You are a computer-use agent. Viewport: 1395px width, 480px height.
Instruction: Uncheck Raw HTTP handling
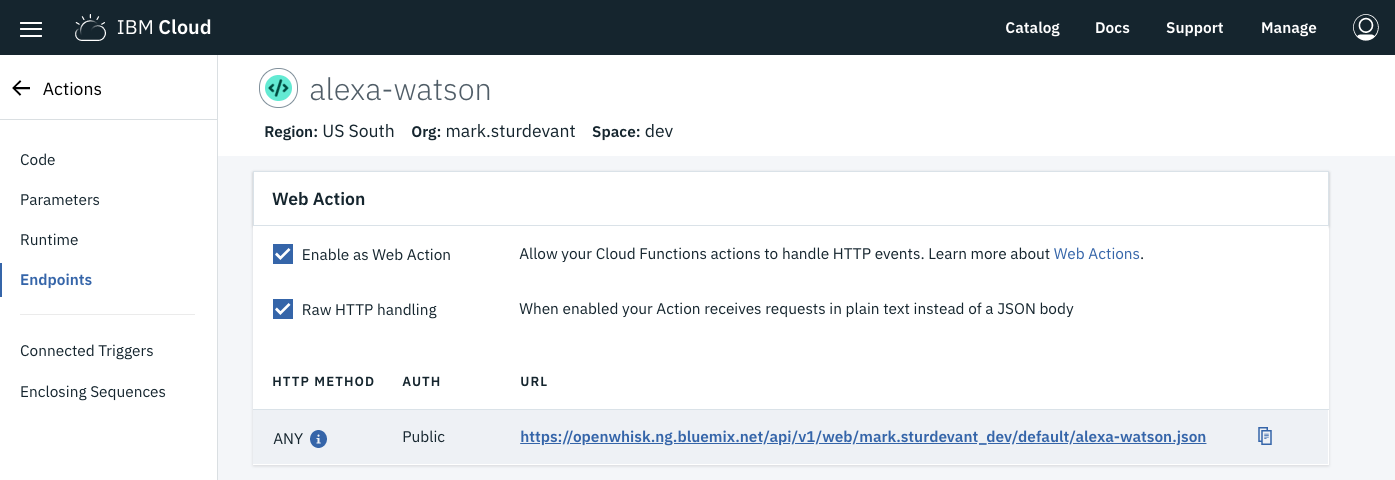point(283,309)
